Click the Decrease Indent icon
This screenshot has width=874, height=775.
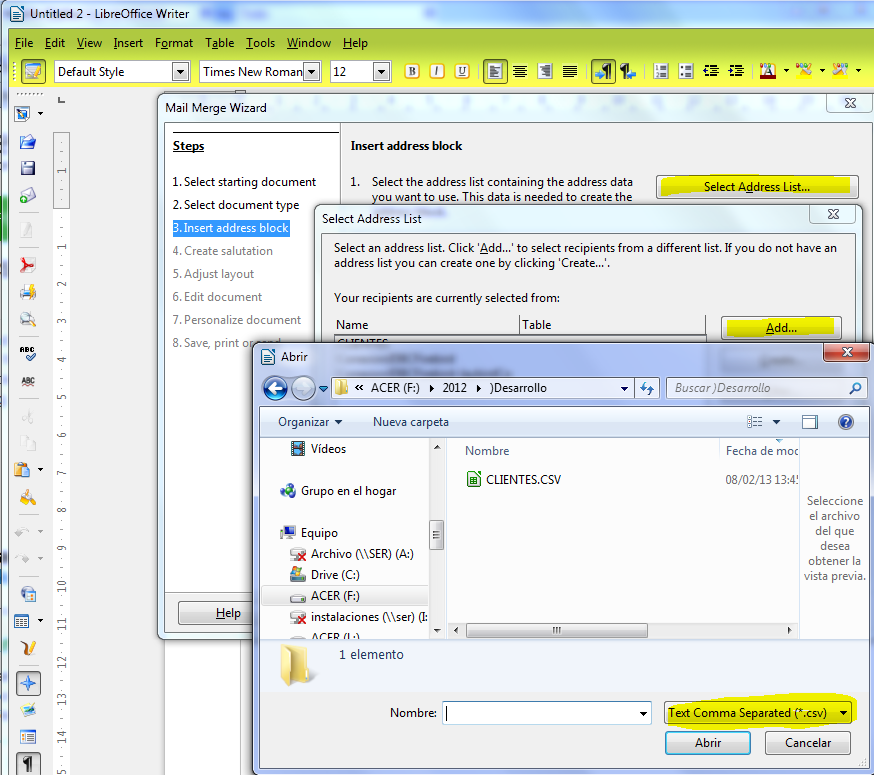click(711, 71)
